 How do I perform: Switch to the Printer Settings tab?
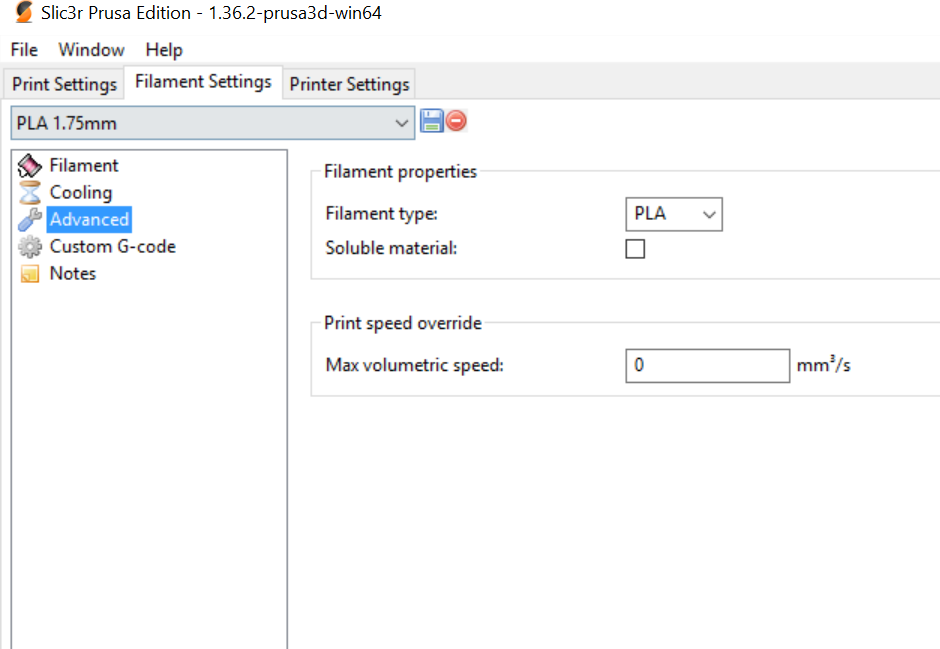point(350,84)
